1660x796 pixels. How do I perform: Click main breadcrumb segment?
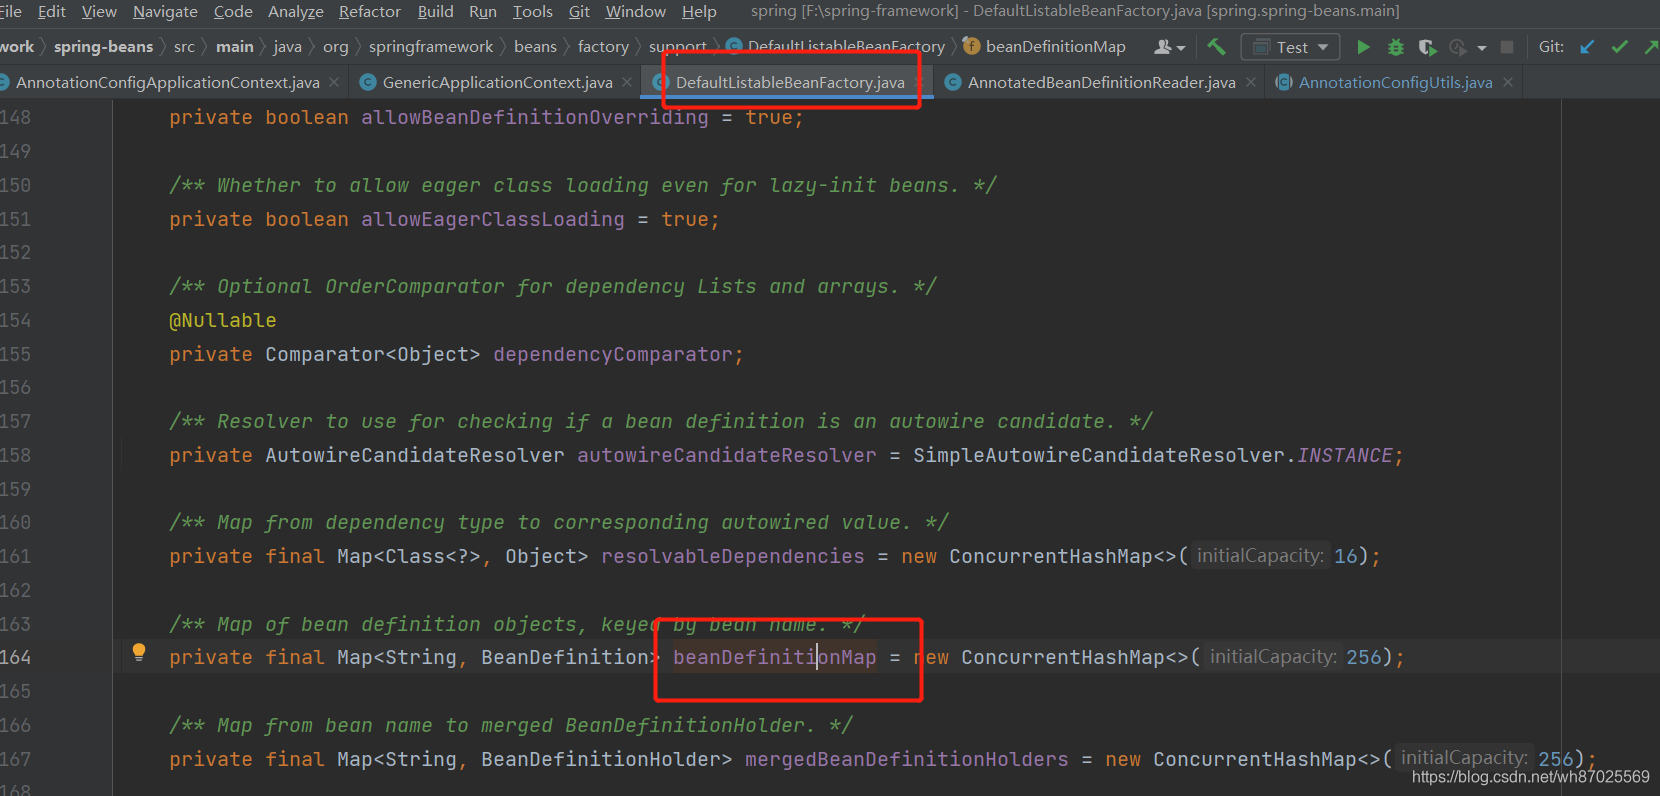pyautogui.click(x=234, y=47)
